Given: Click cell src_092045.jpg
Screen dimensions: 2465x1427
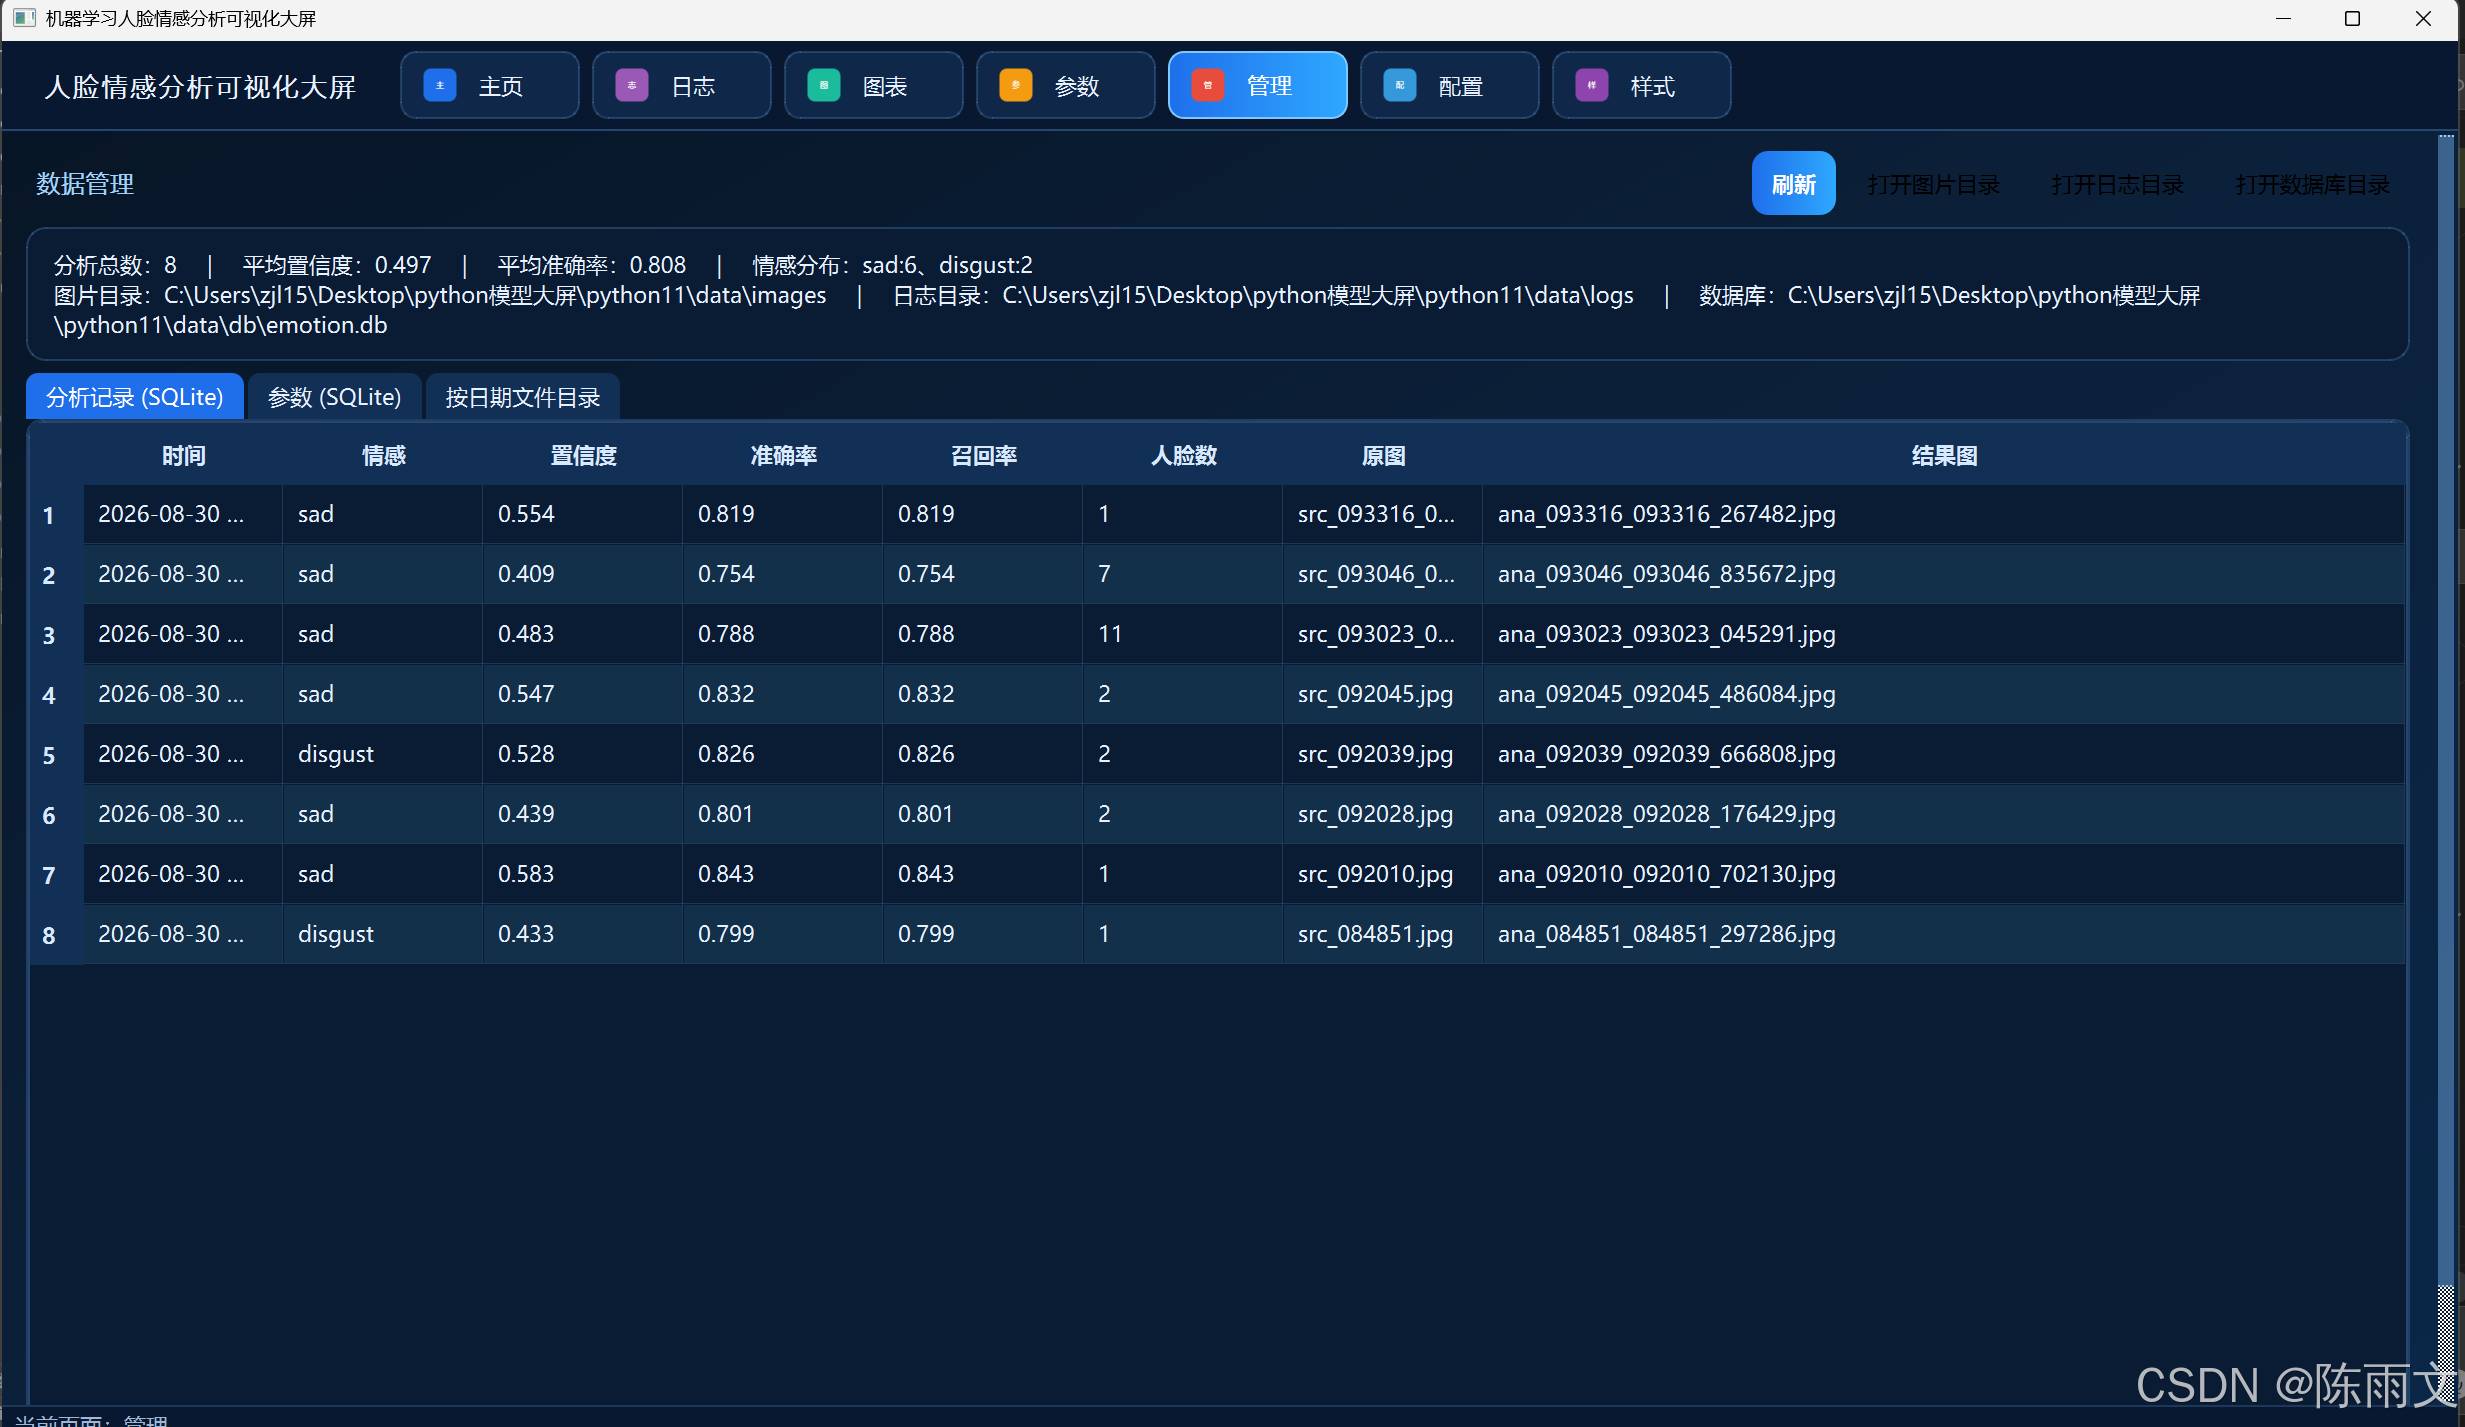Looking at the screenshot, I should pyautogui.click(x=1383, y=694).
